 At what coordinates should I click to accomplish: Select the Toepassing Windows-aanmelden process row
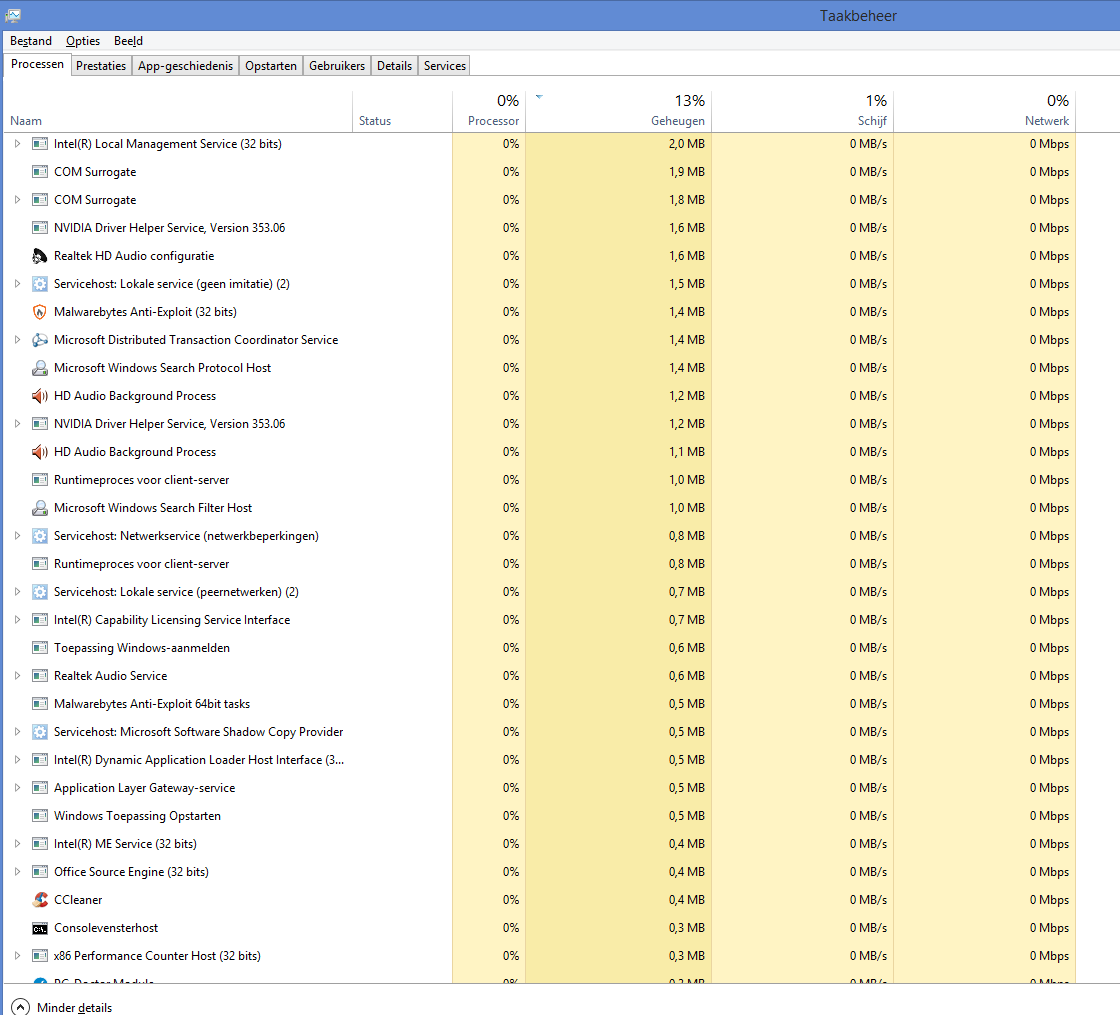[142, 648]
